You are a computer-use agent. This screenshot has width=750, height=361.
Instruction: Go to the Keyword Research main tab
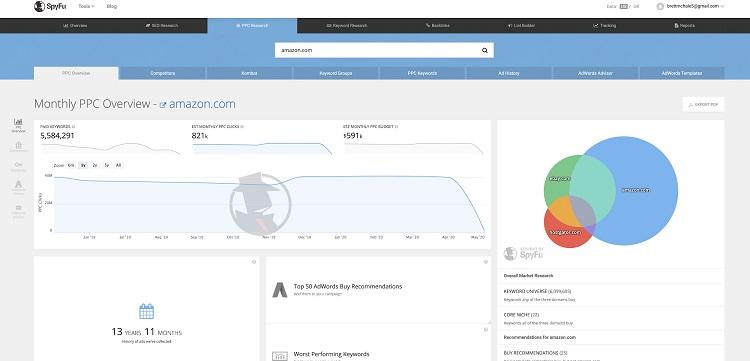[346, 25]
